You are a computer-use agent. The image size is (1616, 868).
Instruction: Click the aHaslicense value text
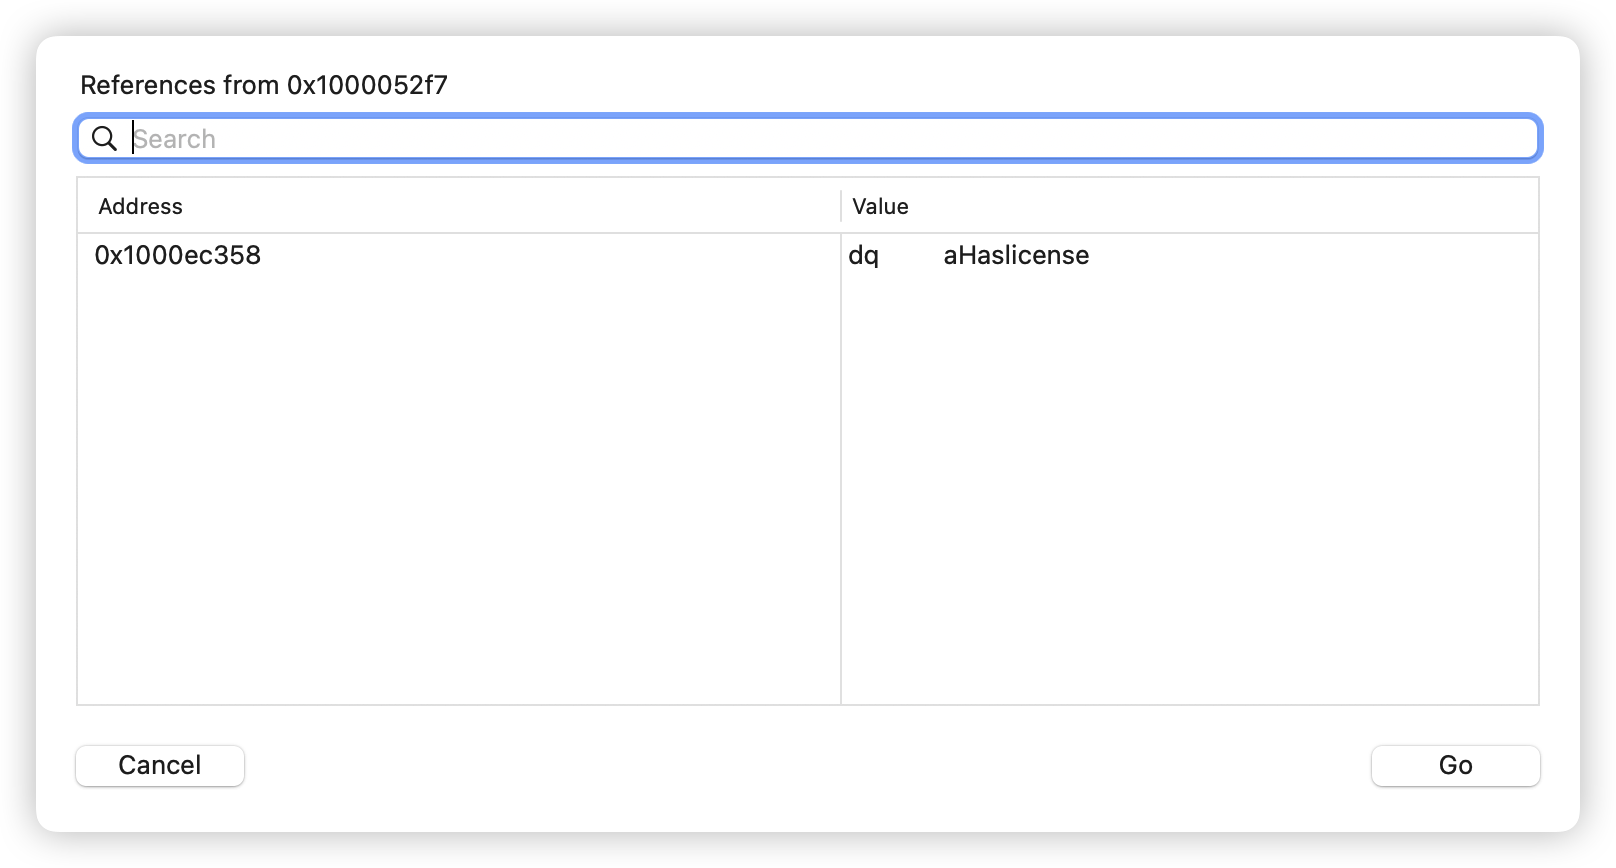click(x=1016, y=255)
